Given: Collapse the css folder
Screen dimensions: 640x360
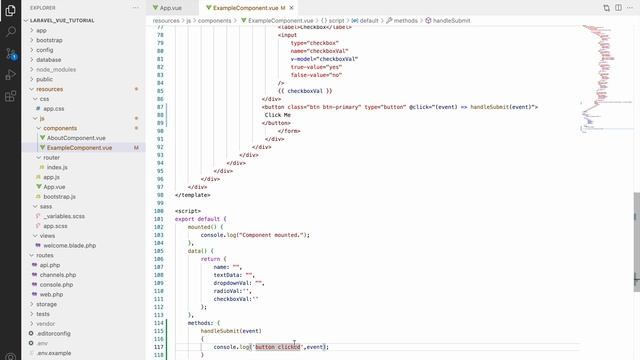Looking at the screenshot, I should (x=44, y=99).
